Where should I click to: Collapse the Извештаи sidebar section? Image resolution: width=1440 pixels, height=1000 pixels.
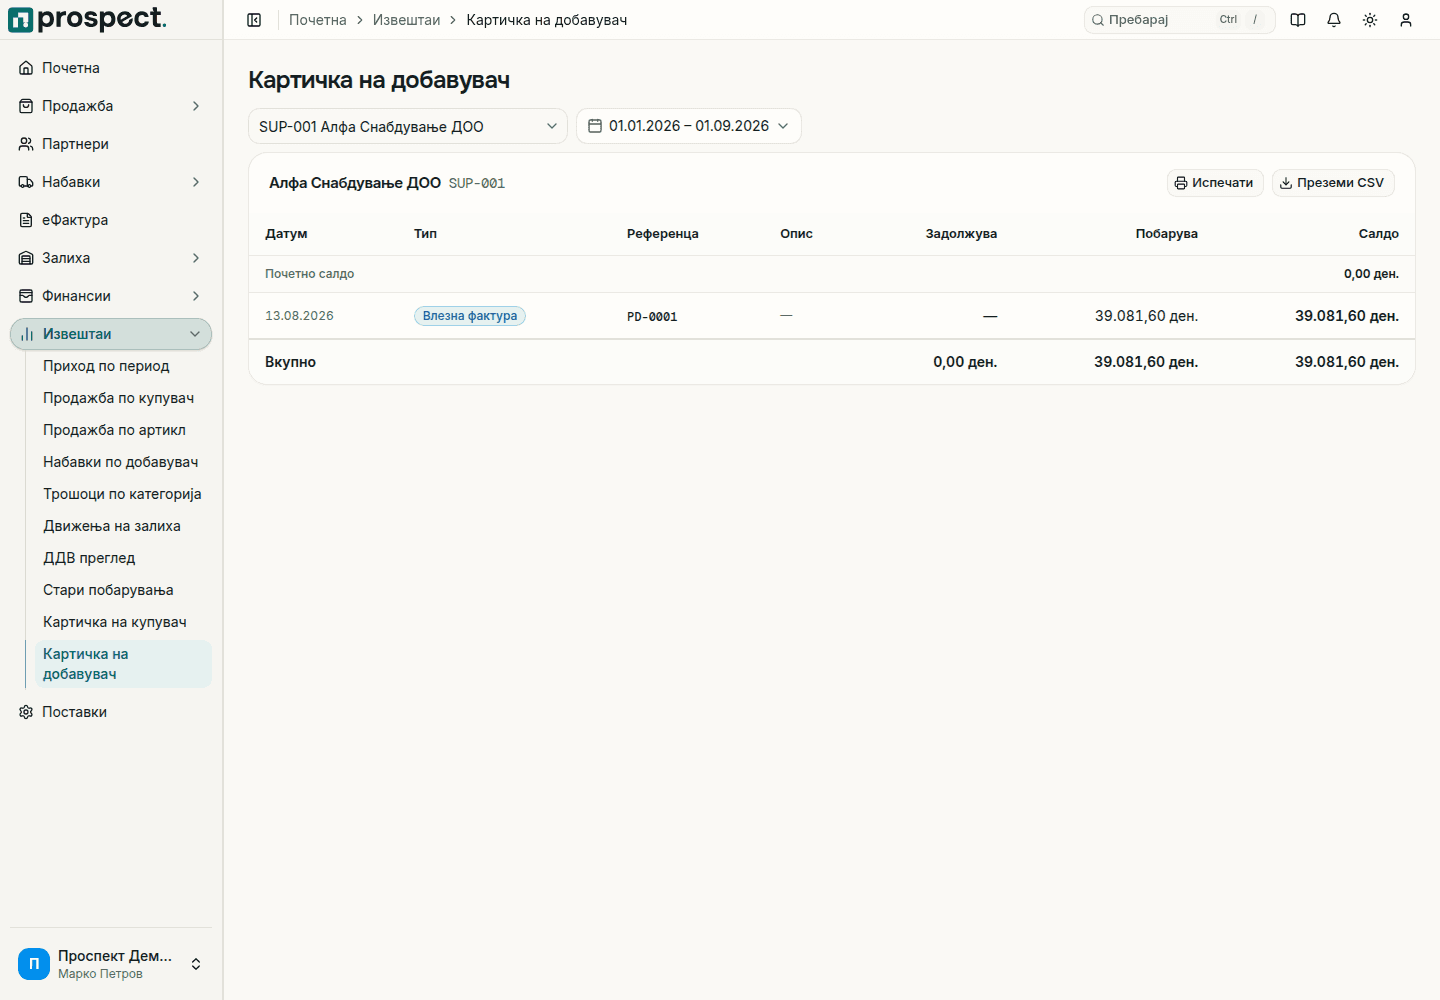(111, 334)
